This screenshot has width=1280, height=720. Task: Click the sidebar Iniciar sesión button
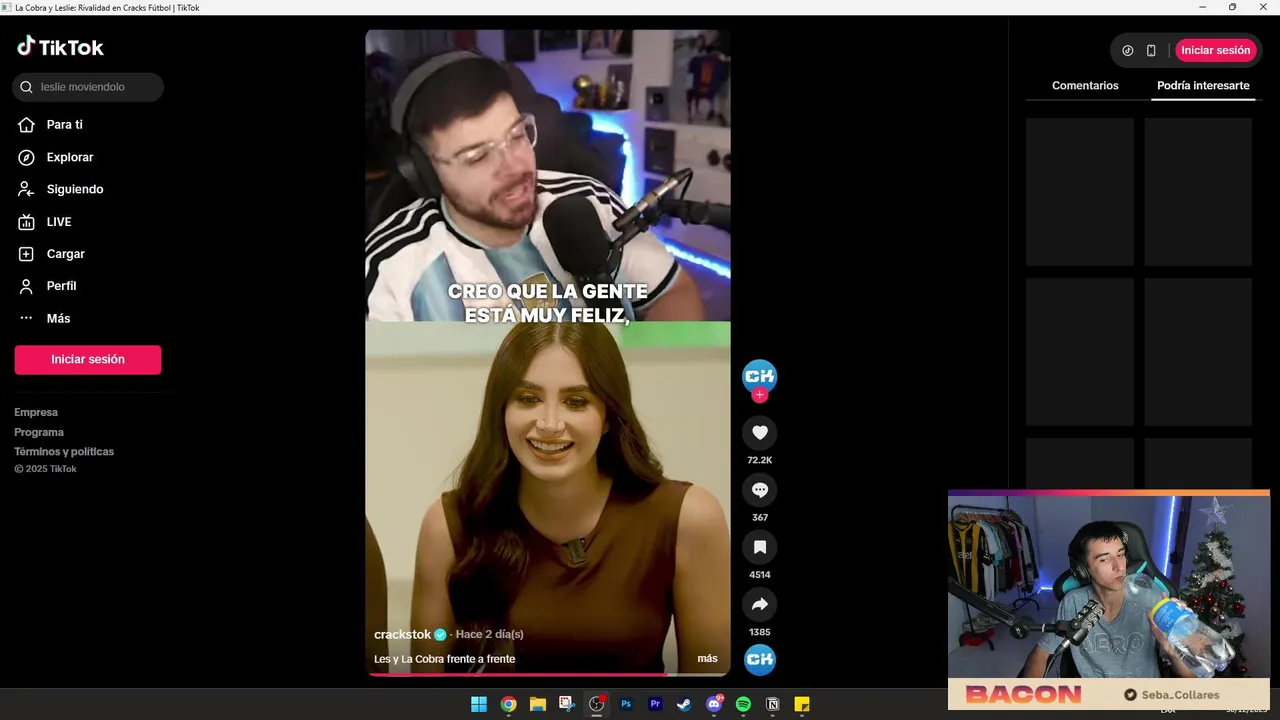pyautogui.click(x=88, y=360)
